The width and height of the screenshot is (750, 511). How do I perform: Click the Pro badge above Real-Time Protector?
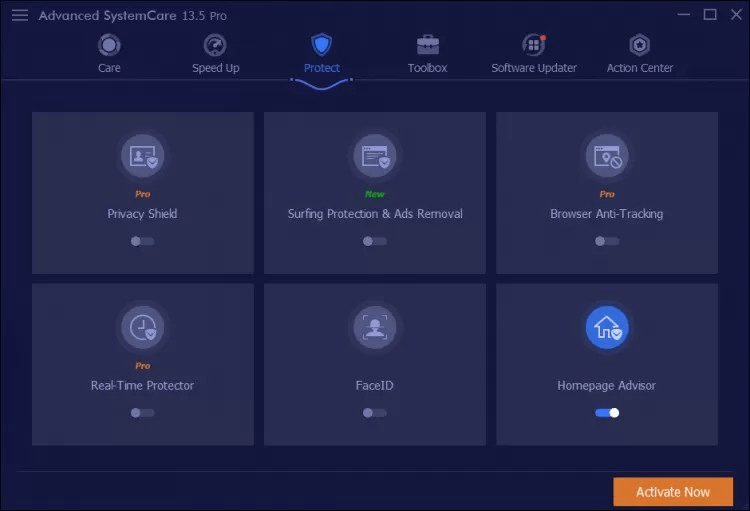click(143, 366)
